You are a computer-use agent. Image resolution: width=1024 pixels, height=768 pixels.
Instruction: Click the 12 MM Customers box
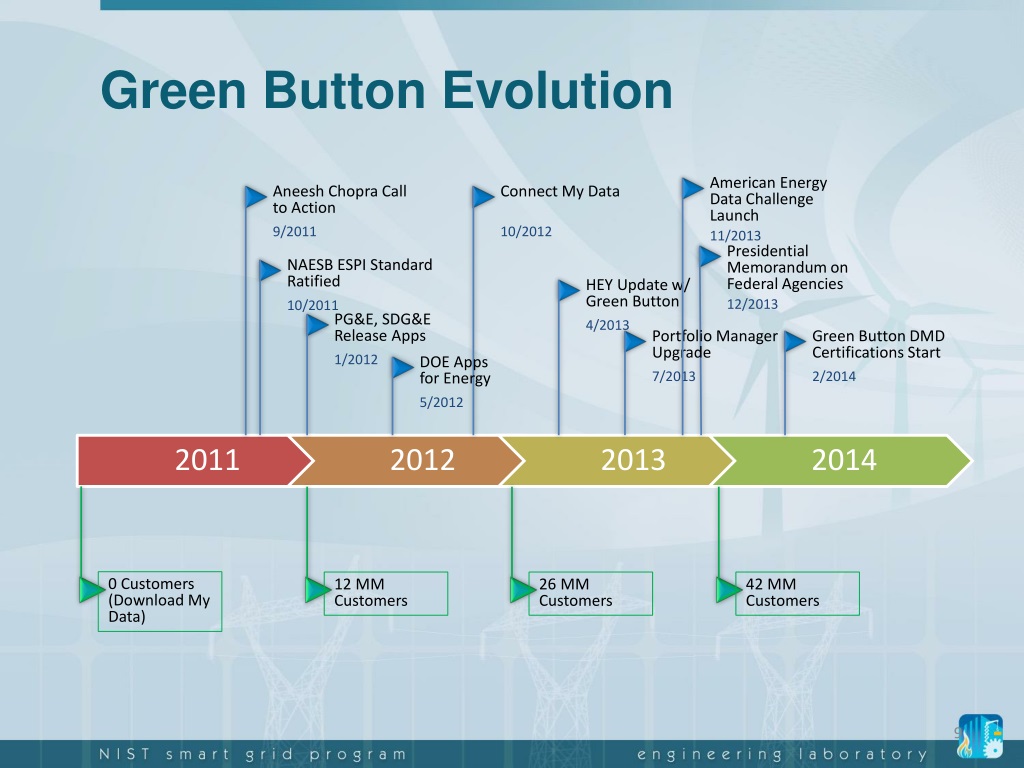[x=386, y=594]
